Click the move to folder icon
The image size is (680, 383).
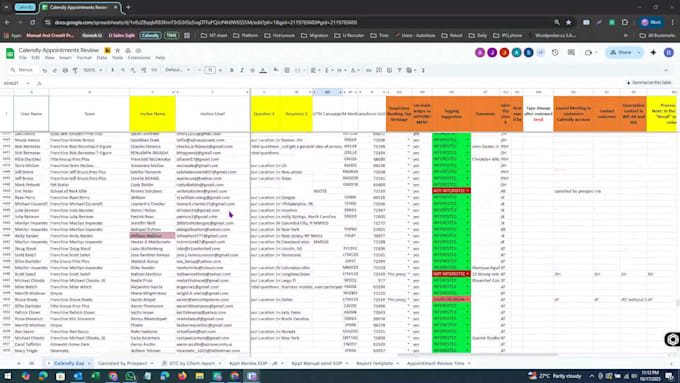[x=128, y=50]
